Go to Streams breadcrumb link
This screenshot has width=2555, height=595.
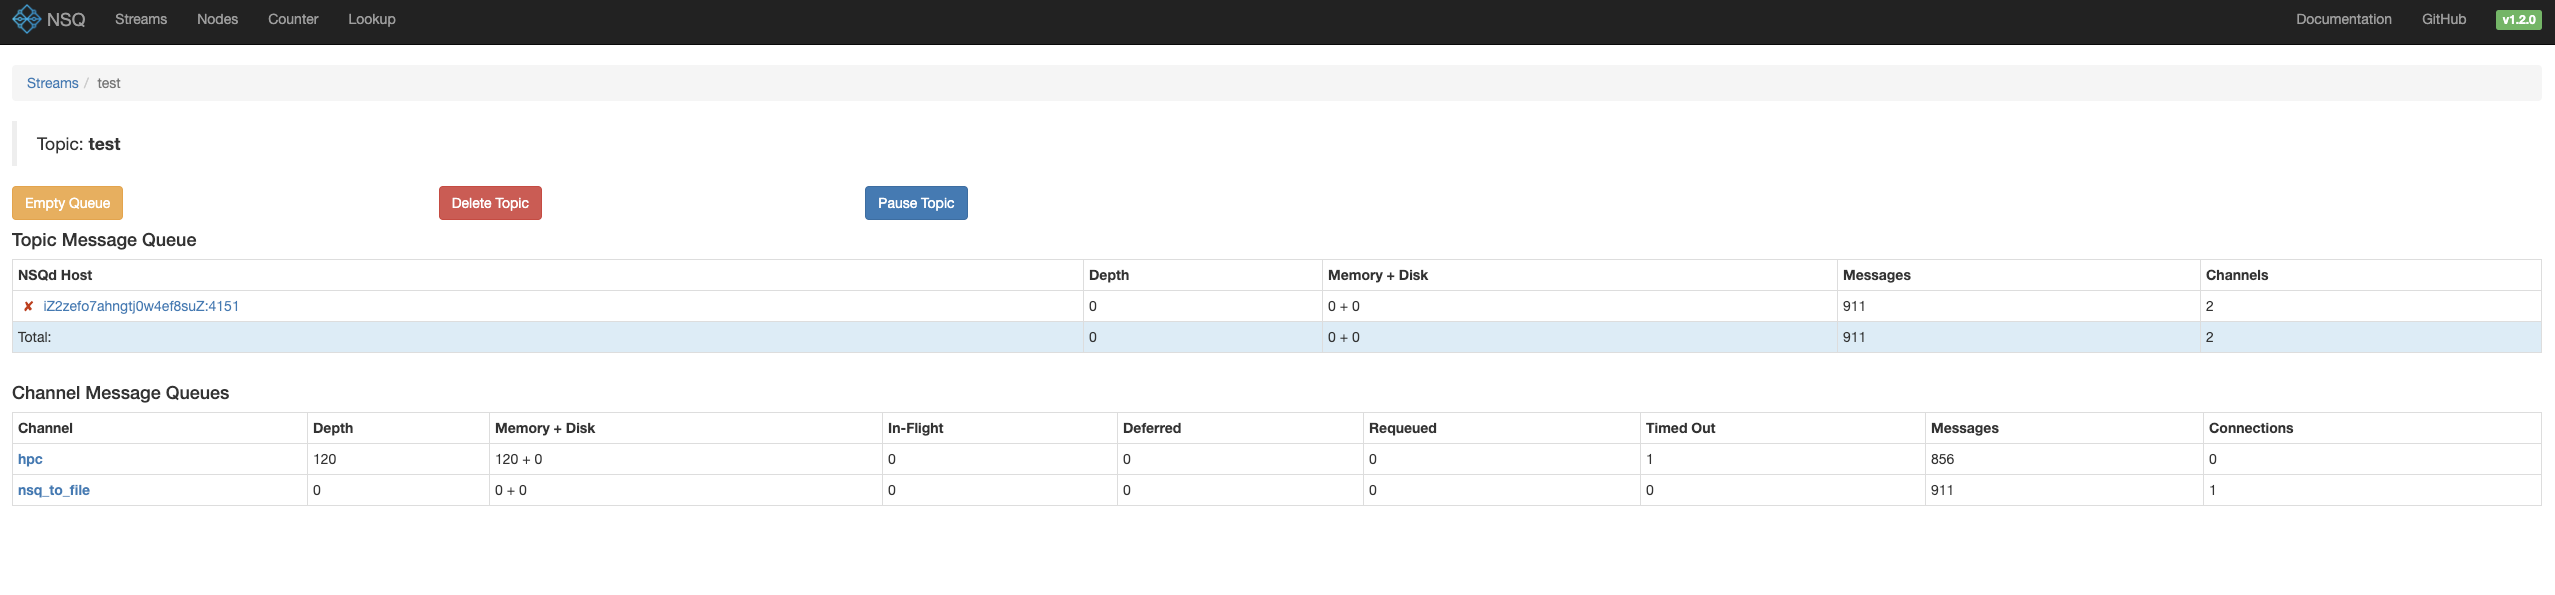(52, 83)
